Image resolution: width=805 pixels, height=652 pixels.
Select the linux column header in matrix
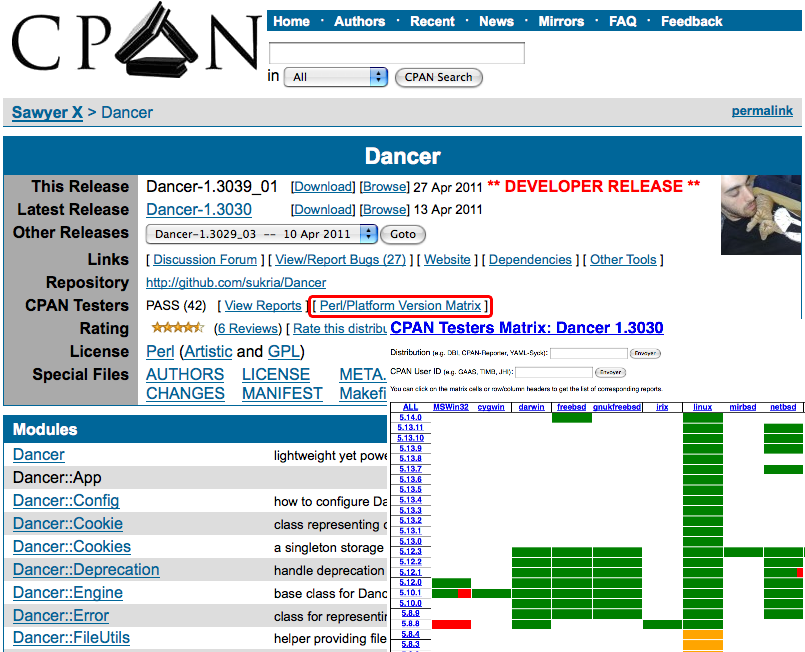coord(702,407)
